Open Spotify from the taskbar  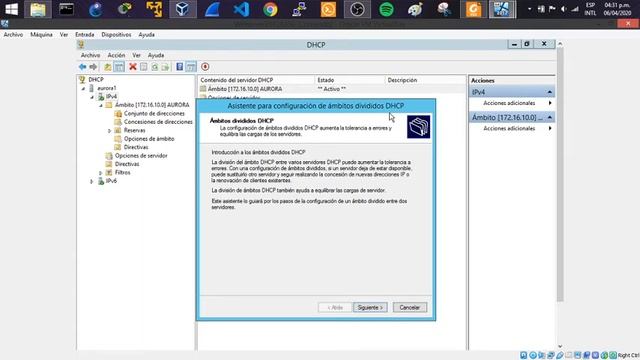coord(386,9)
